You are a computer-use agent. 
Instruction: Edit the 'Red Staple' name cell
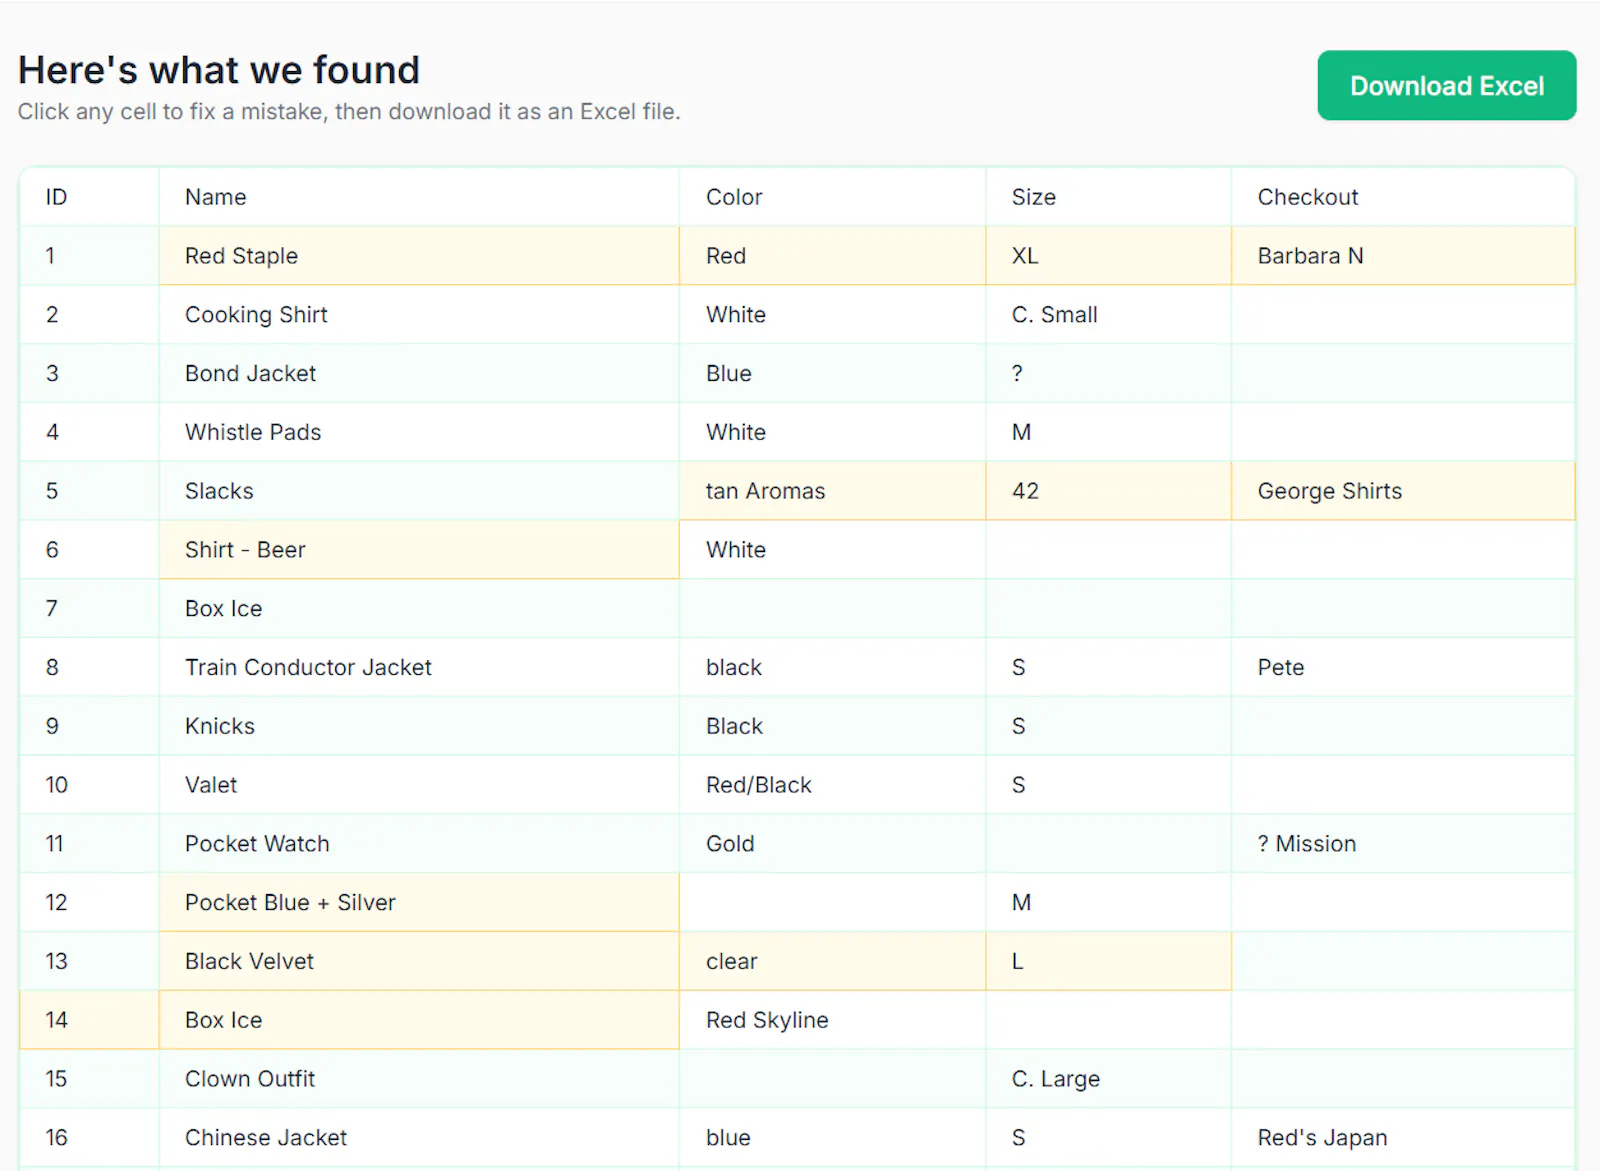tap(419, 256)
